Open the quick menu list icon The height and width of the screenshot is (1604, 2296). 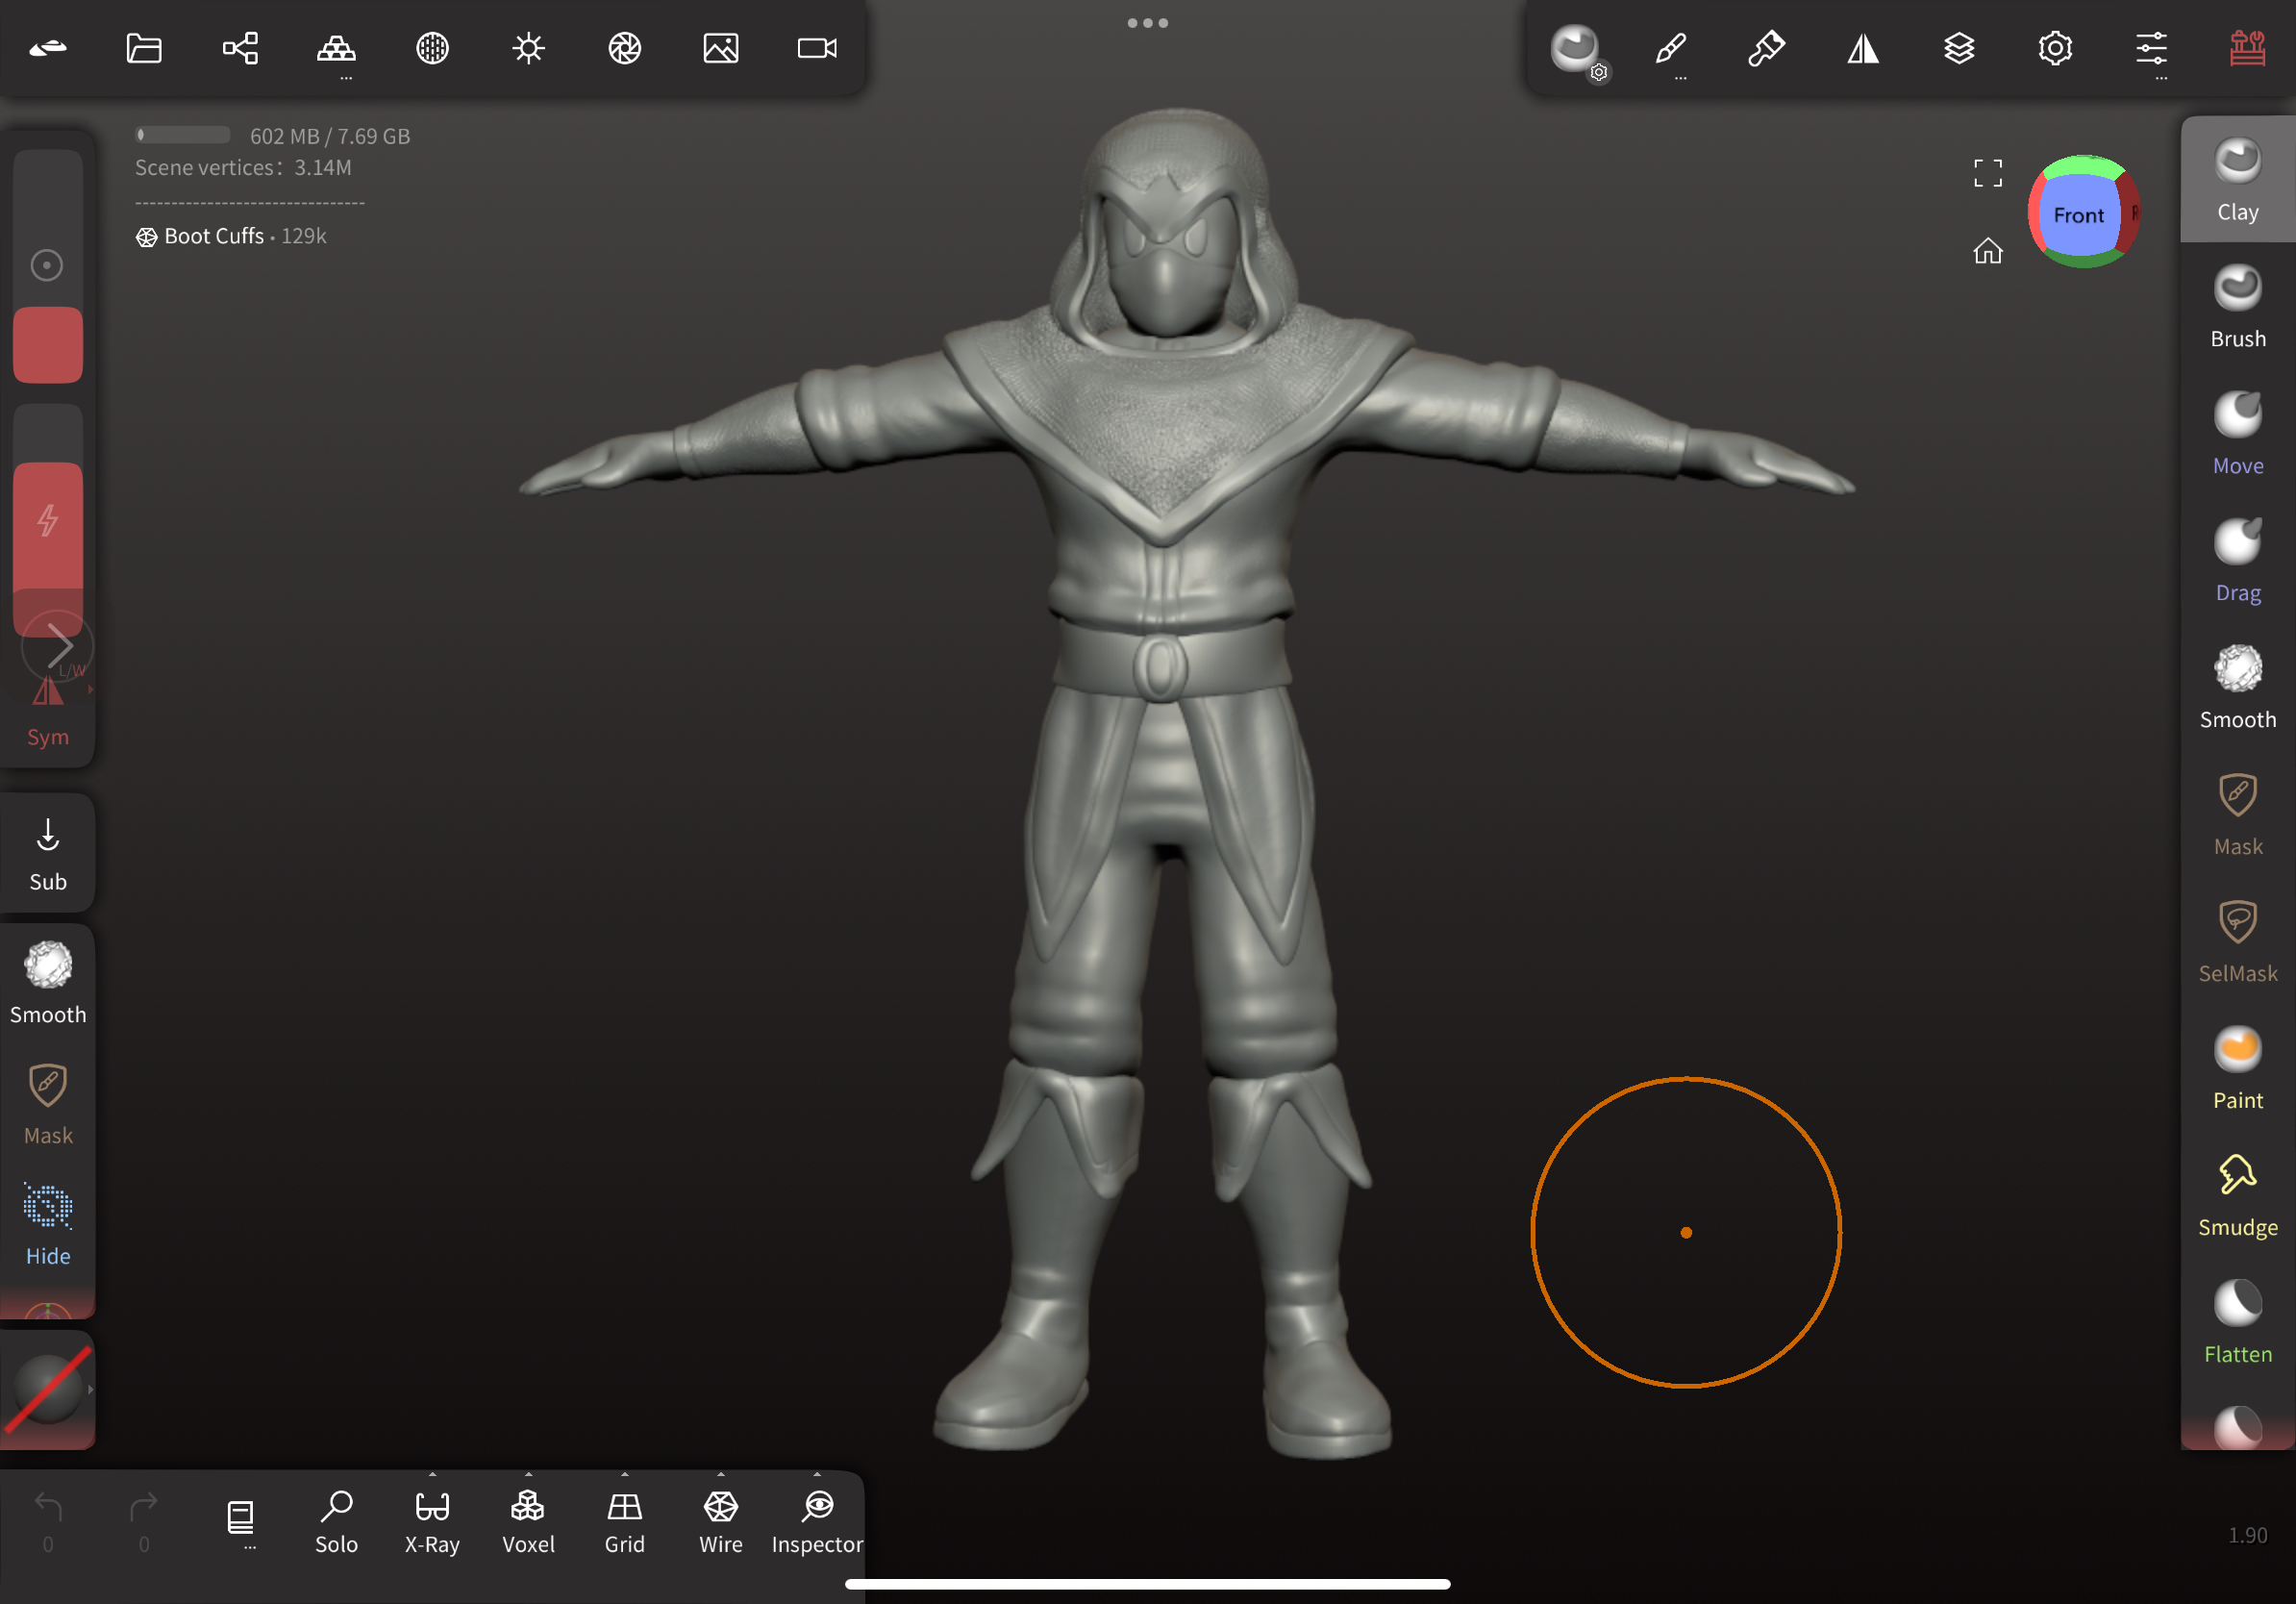[x=240, y=1520]
